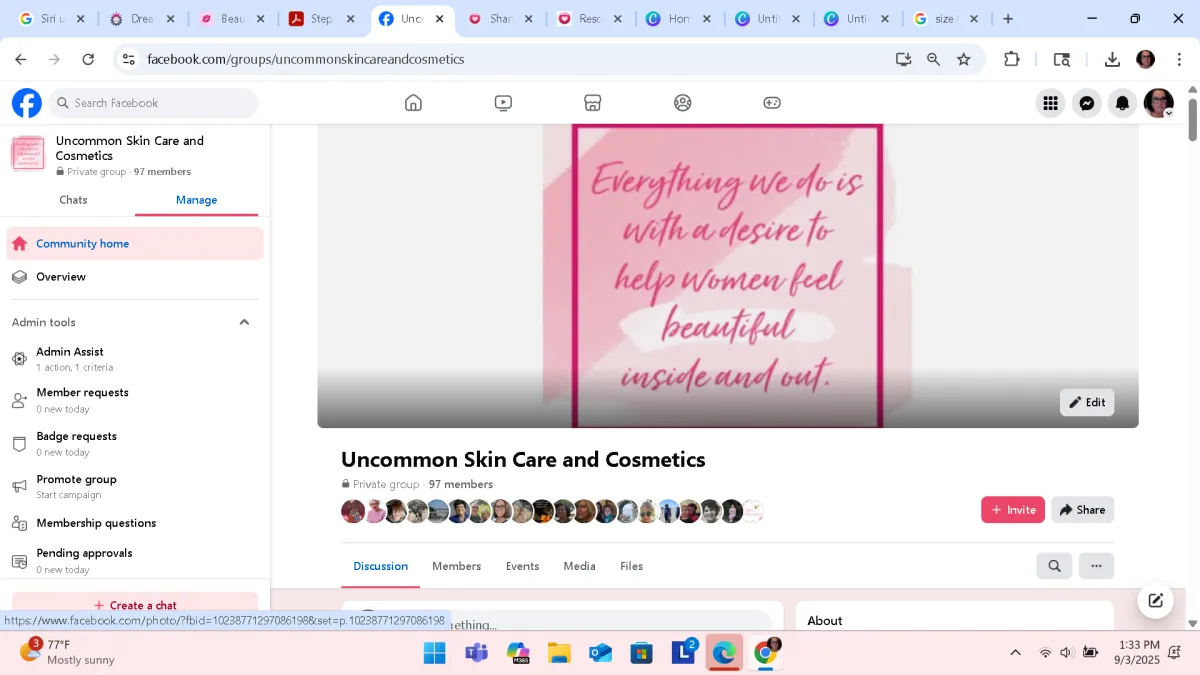Image resolution: width=1200 pixels, height=675 pixels.
Task: Open Badge requests
Action: pyautogui.click(x=135, y=444)
